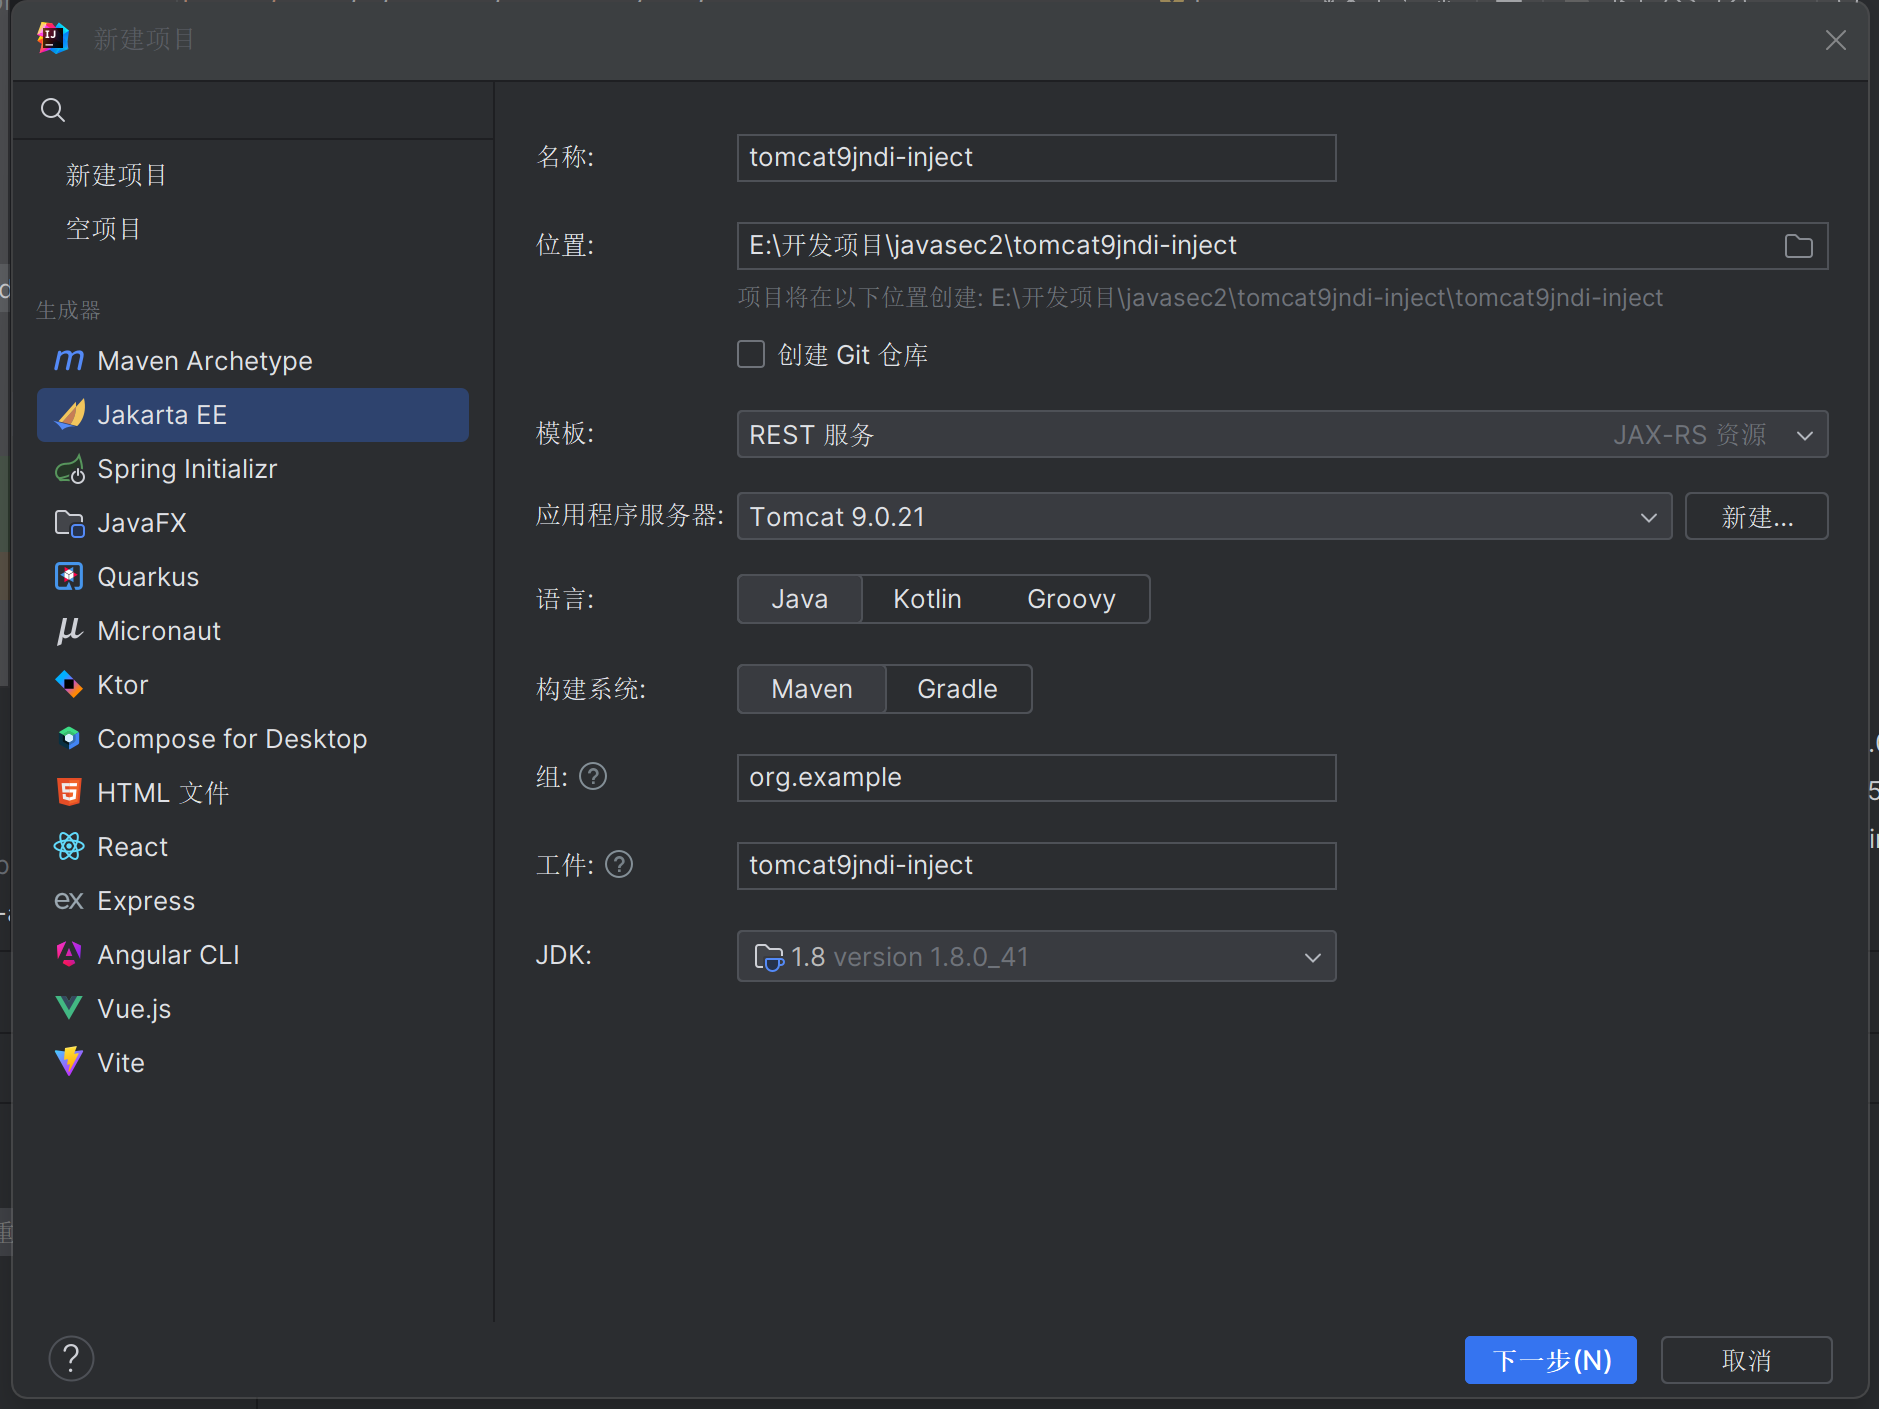Open help for the 组 field

[593, 777]
